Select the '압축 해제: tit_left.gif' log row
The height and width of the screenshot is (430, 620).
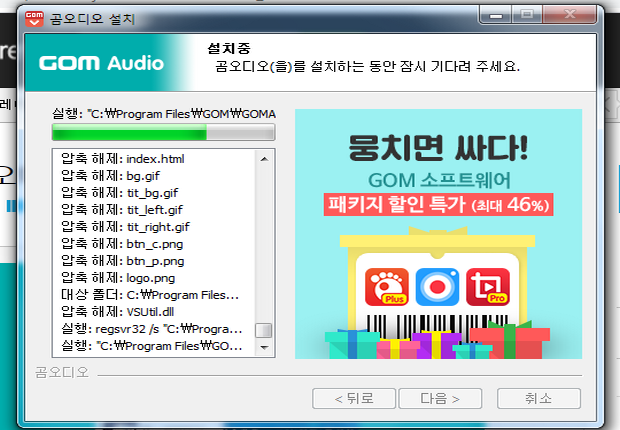tap(154, 210)
